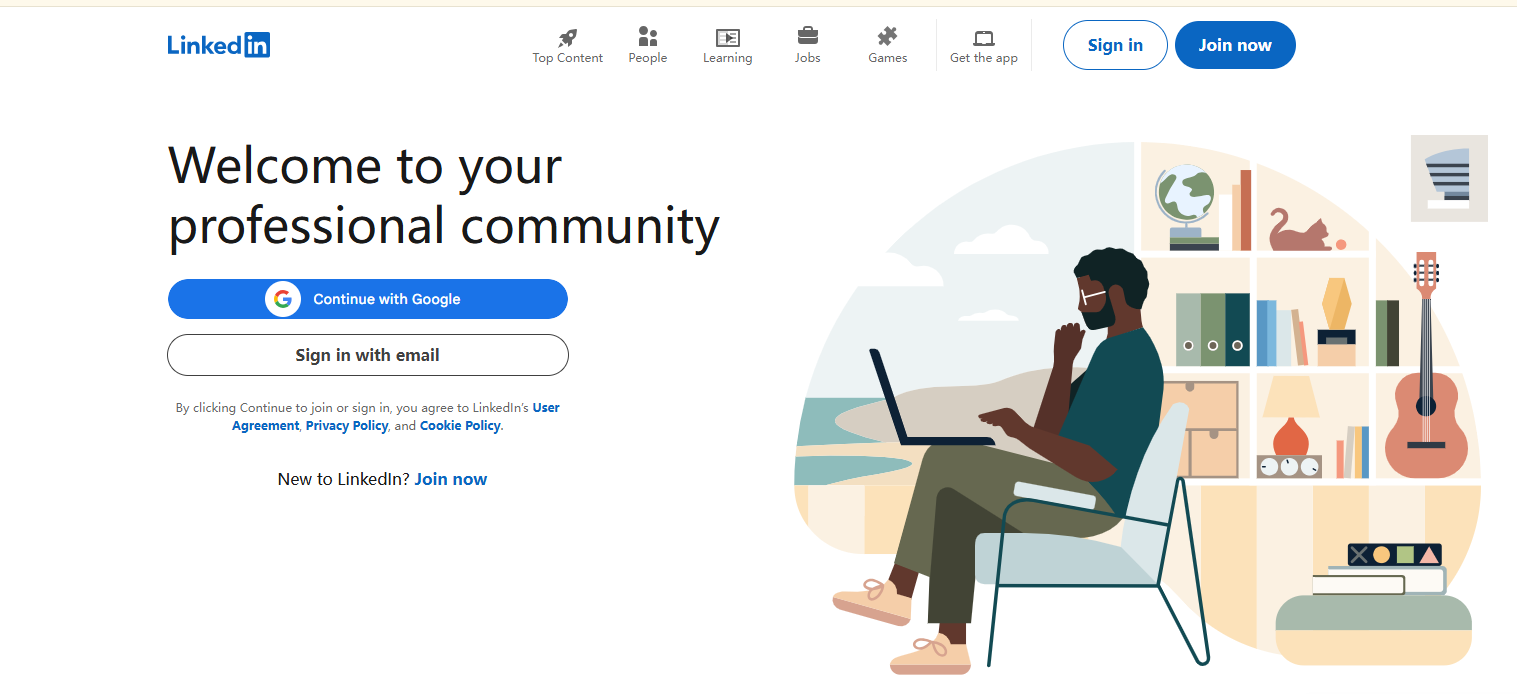Click Join now link below New to LinkedIn
The width and height of the screenshot is (1517, 694).
[x=451, y=479]
